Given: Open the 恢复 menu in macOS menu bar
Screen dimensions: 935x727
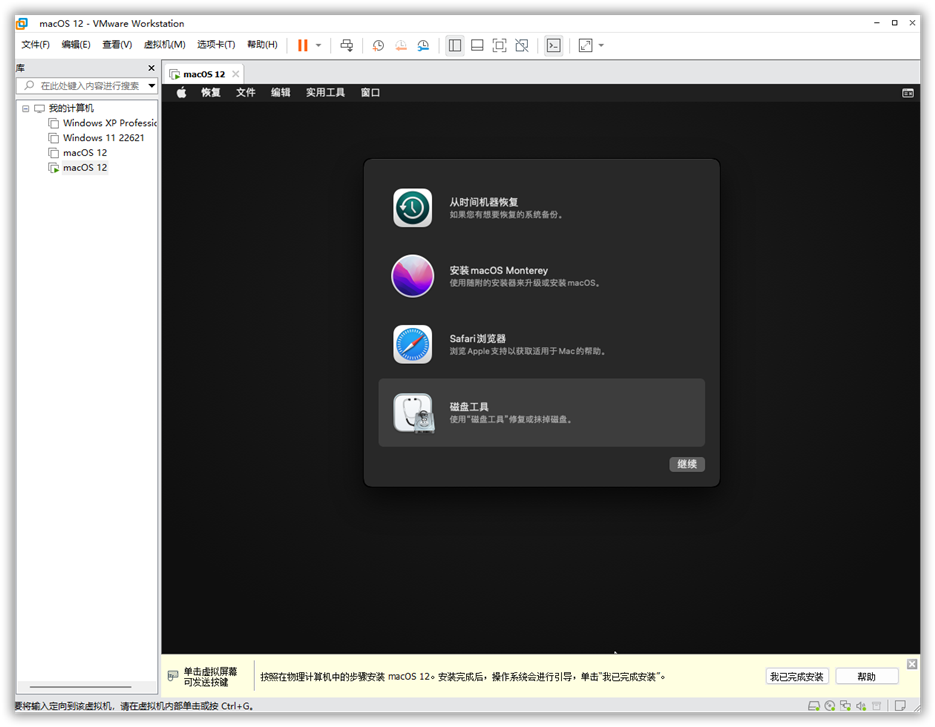Looking at the screenshot, I should click(210, 92).
